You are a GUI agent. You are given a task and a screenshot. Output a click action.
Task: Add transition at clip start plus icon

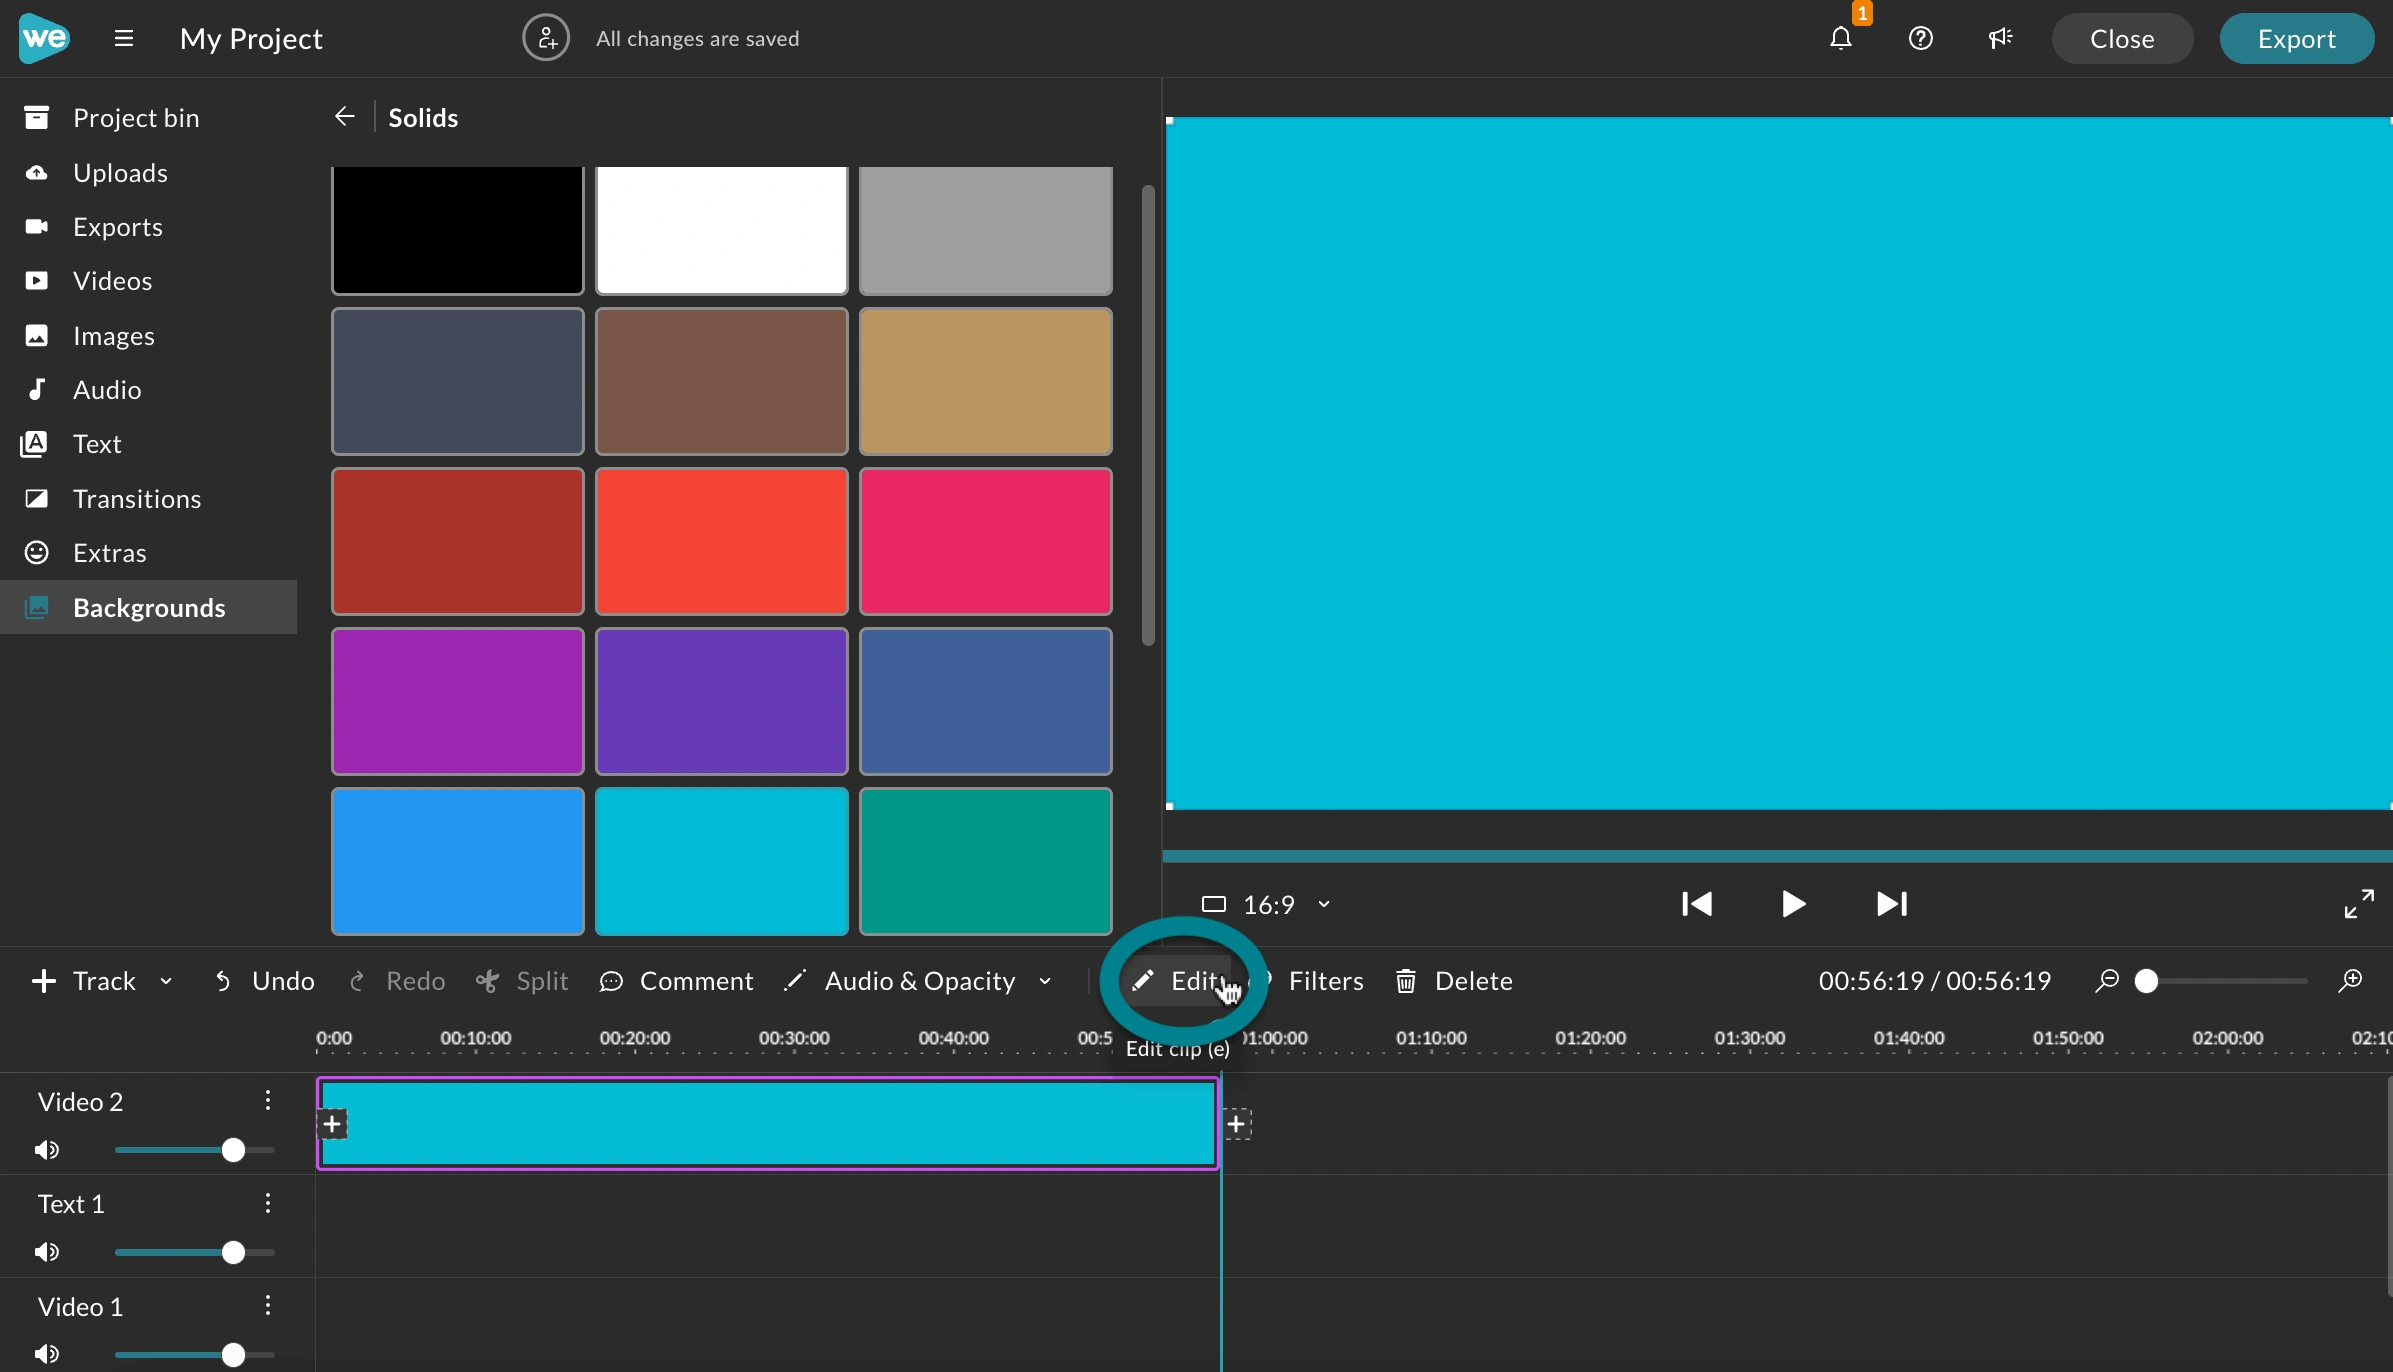332,1124
